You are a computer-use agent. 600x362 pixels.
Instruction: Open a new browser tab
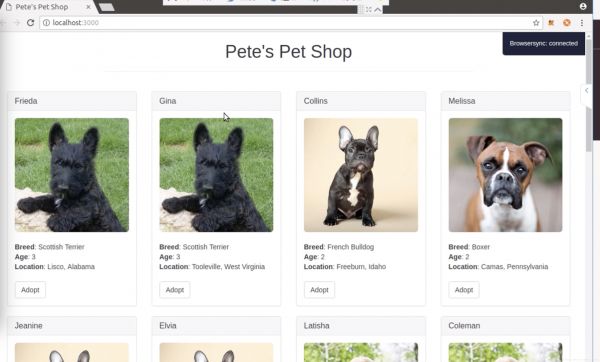(x=106, y=7)
